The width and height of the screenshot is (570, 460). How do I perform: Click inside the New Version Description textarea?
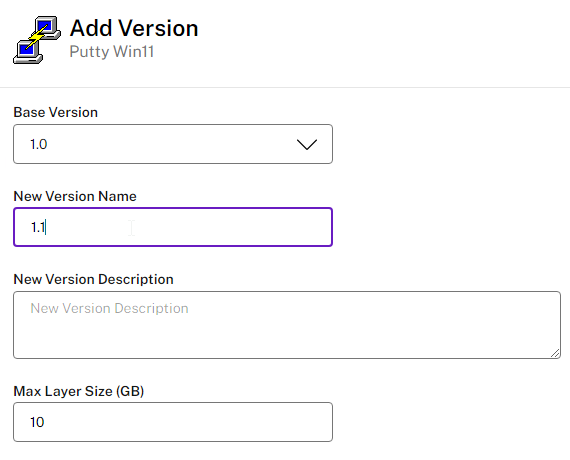click(x=287, y=325)
